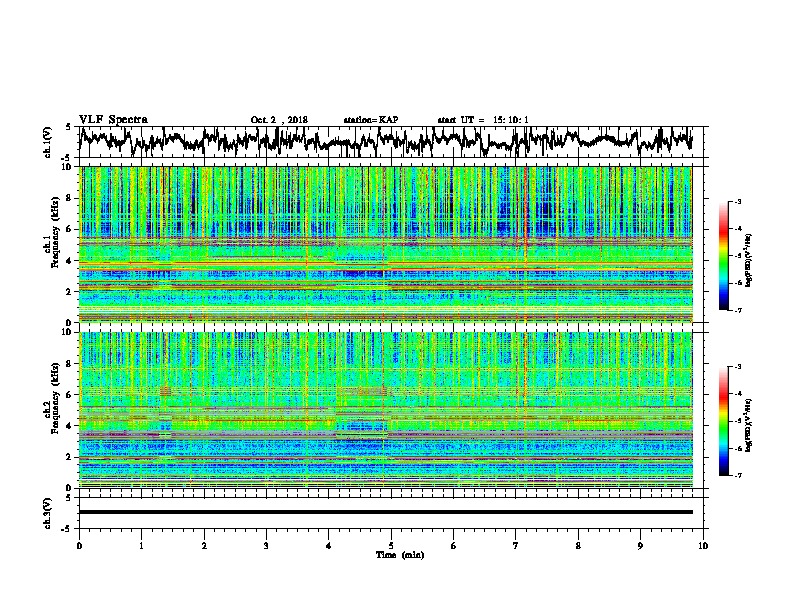The width and height of the screenshot is (792, 612).
Task: Click time axis tick label '2'
Action: [204, 546]
